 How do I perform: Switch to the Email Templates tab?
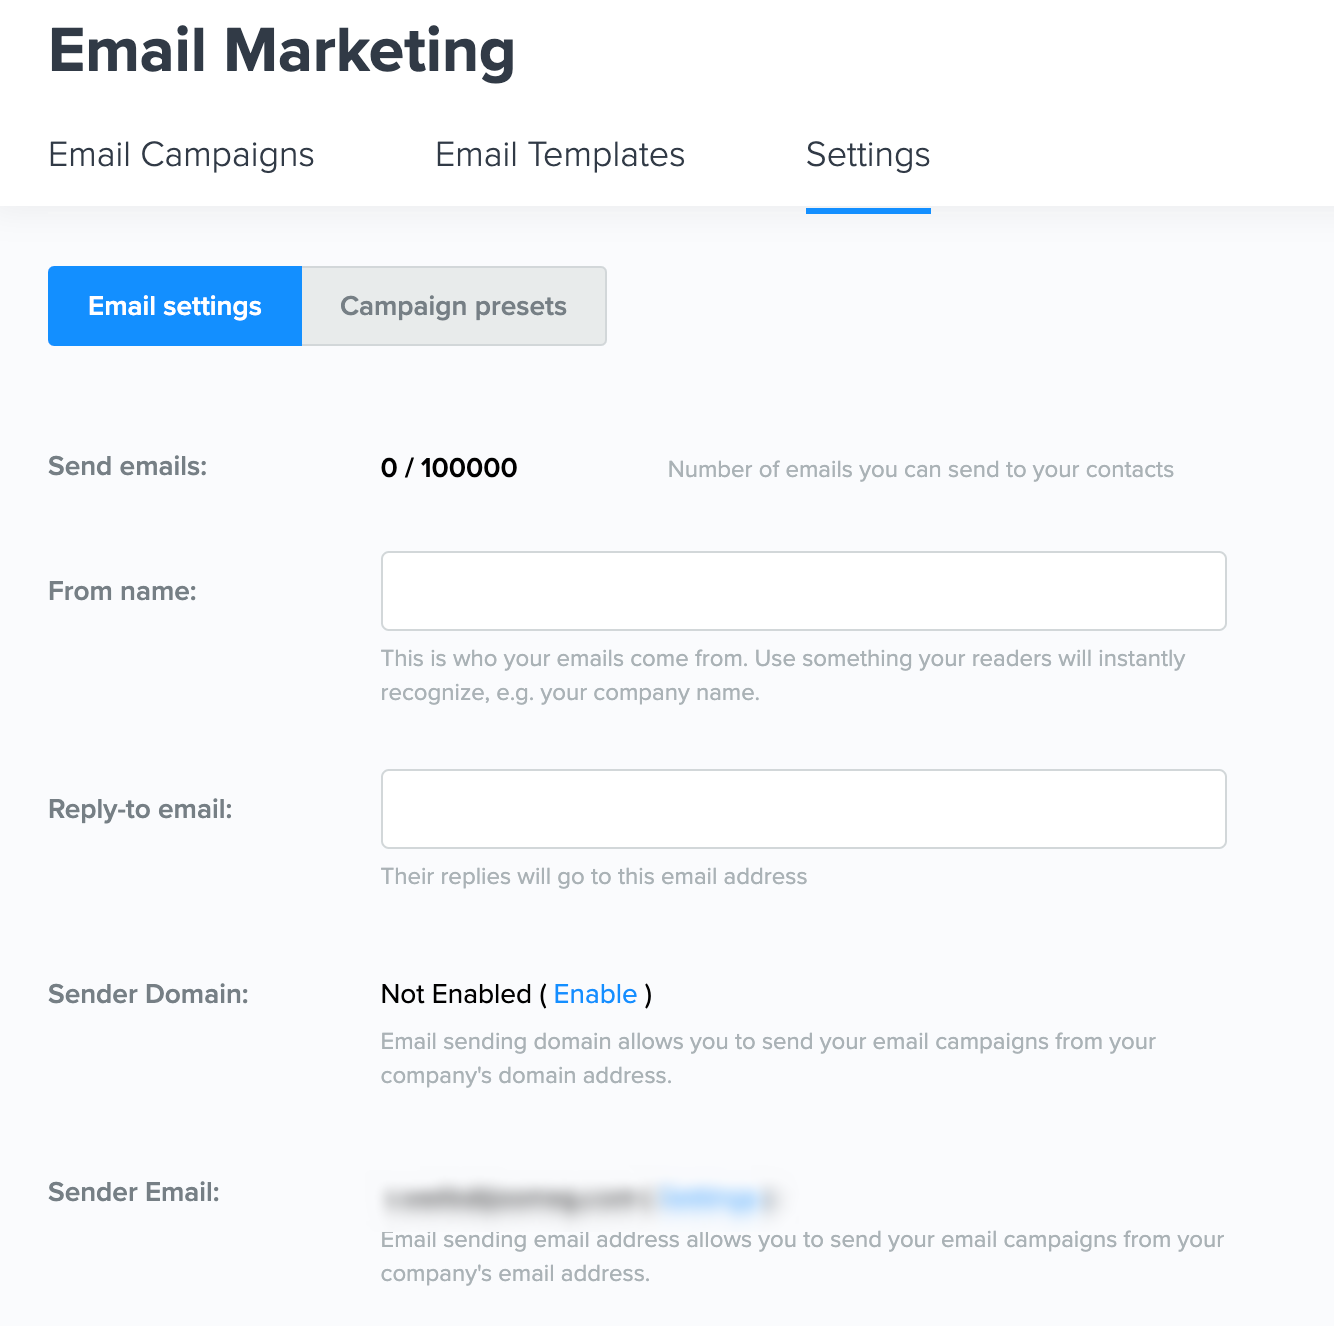(x=560, y=155)
